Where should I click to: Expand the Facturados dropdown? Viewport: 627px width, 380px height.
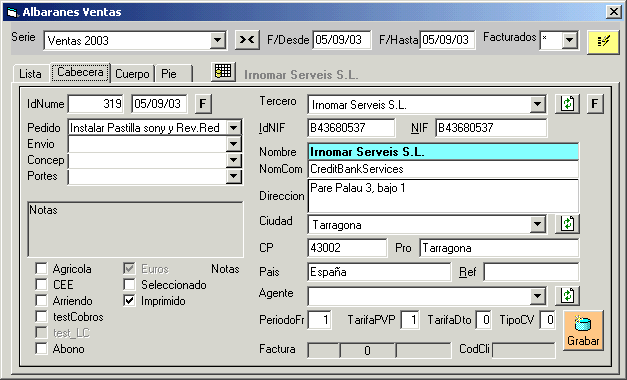569,40
